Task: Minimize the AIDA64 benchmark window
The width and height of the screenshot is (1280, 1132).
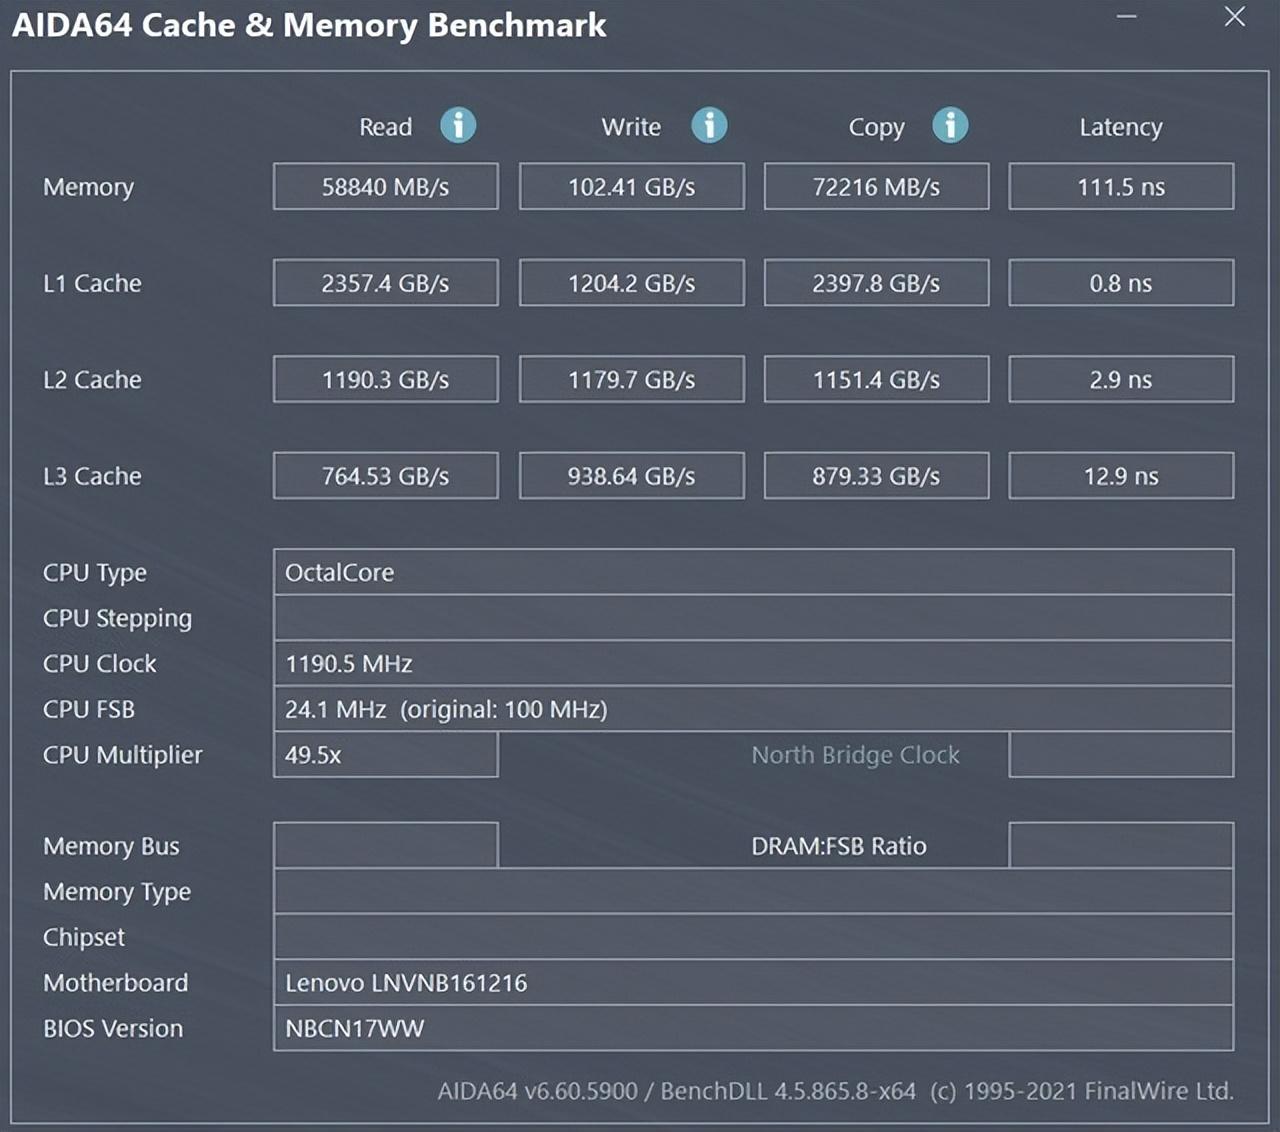Action: point(1127,17)
